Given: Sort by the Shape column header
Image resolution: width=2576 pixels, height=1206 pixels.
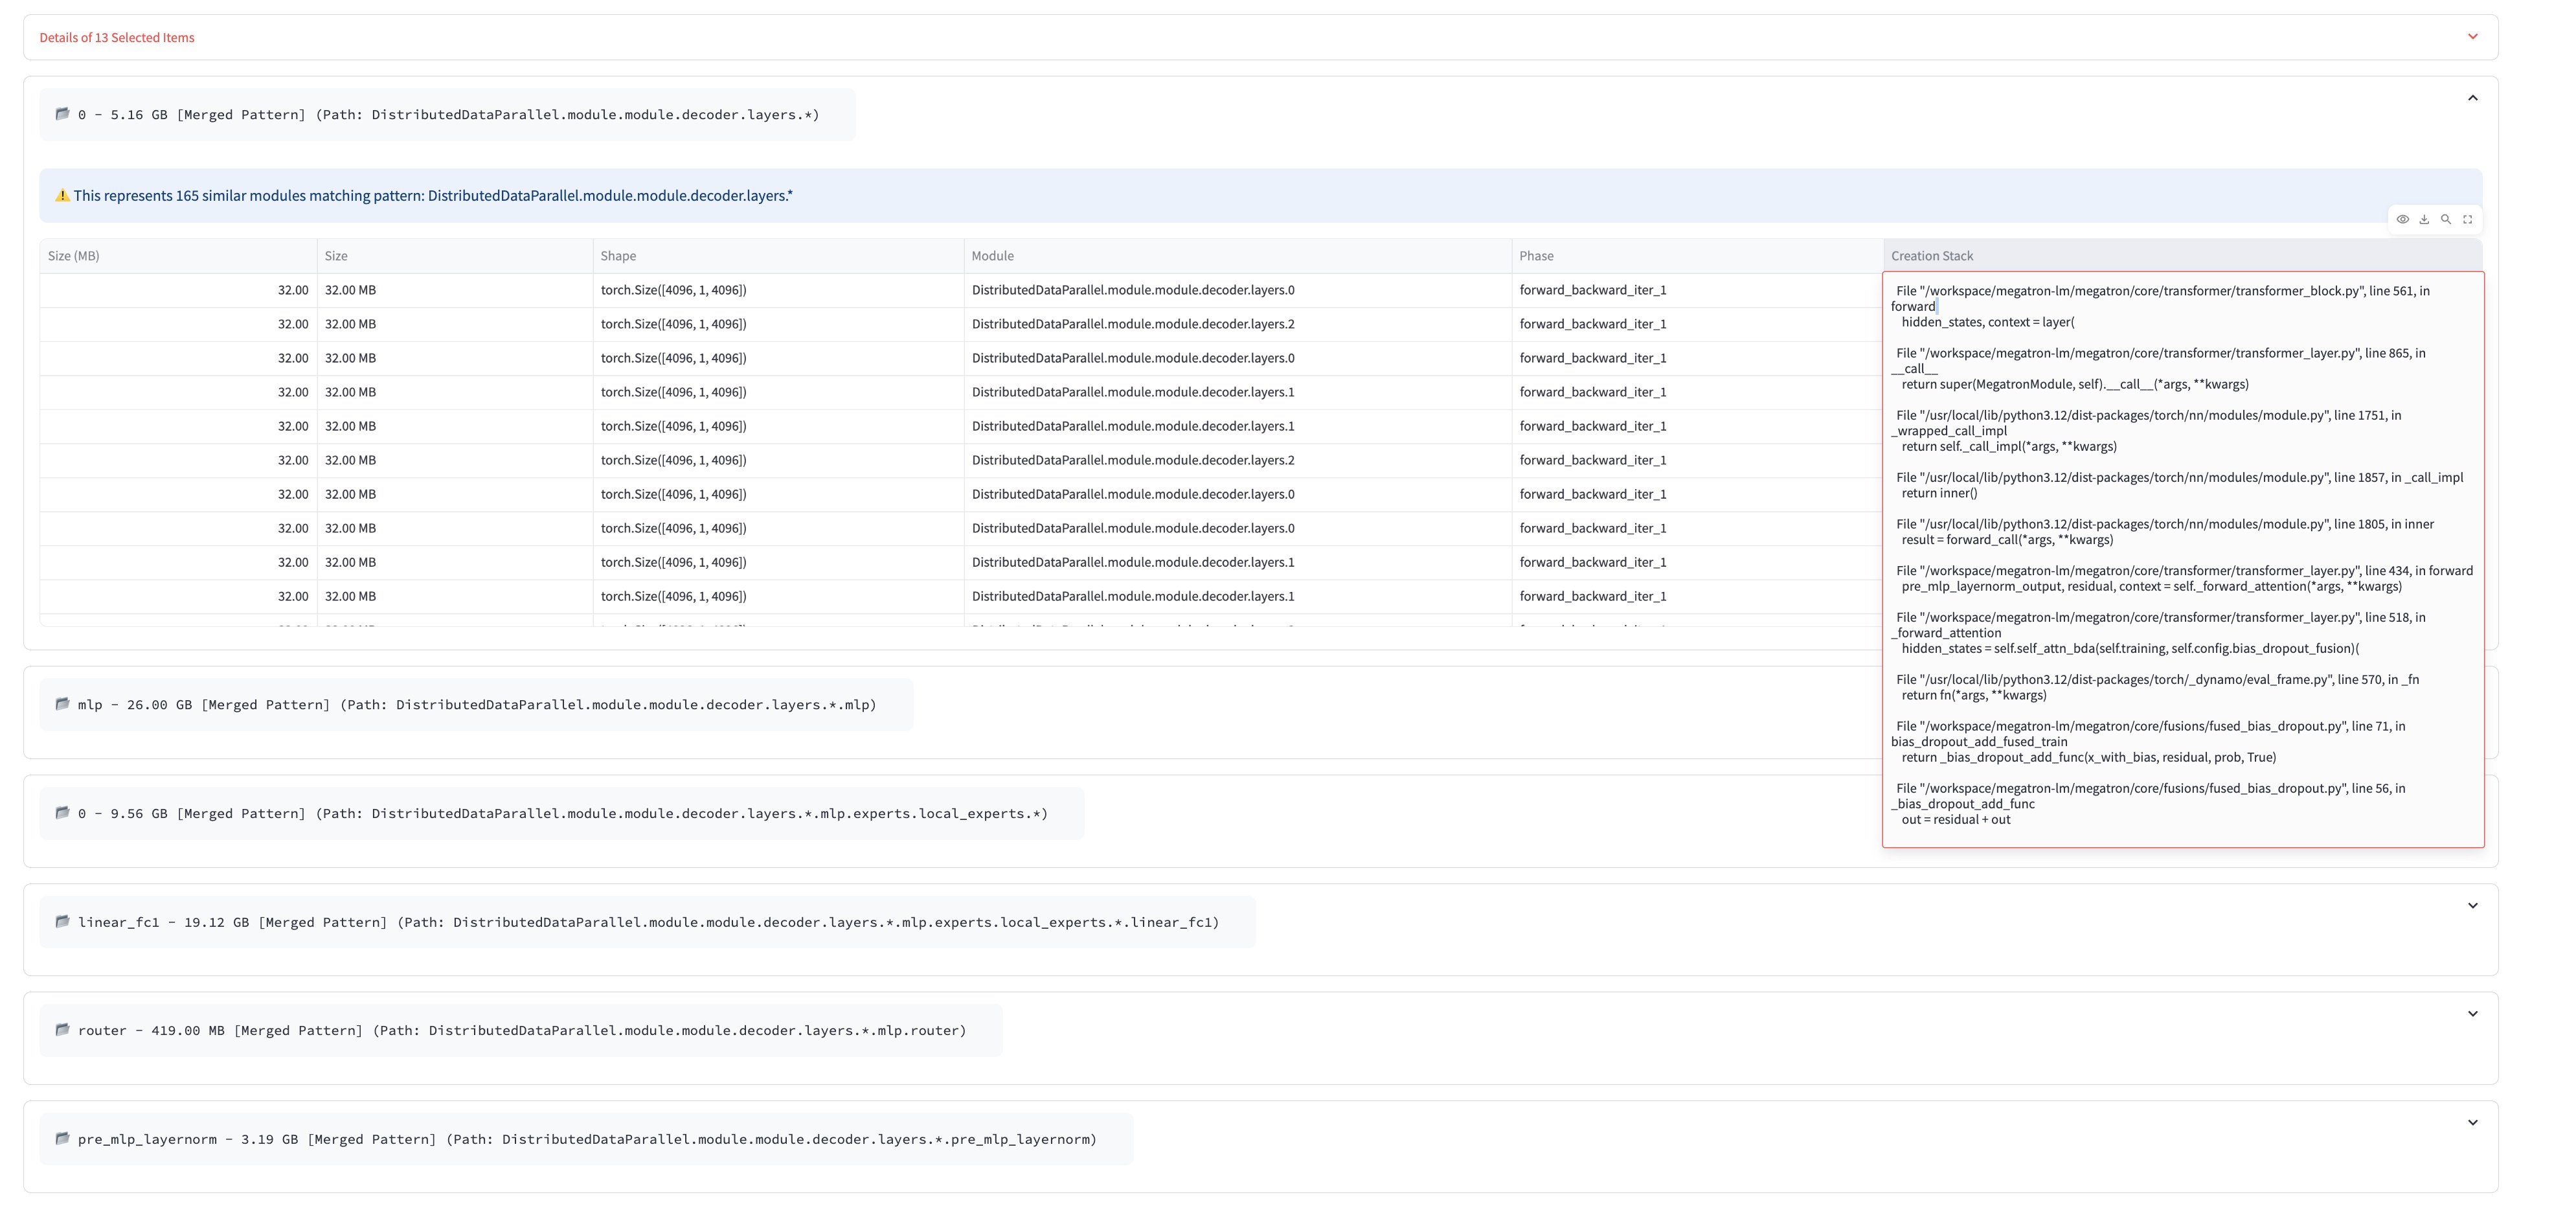Looking at the screenshot, I should pyautogui.click(x=618, y=256).
